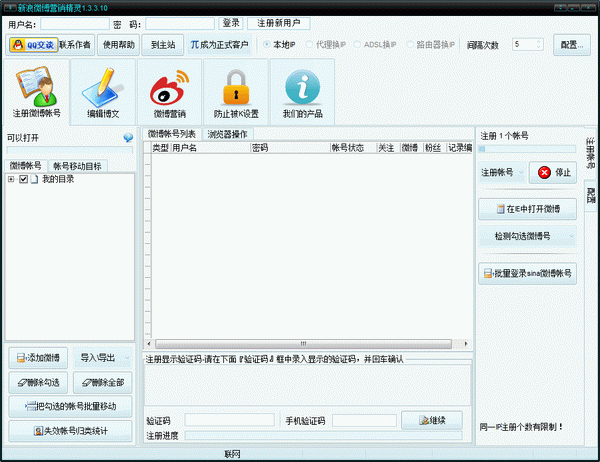Select the 代理换IP radio option
This screenshot has width=600, height=462.
(x=309, y=44)
